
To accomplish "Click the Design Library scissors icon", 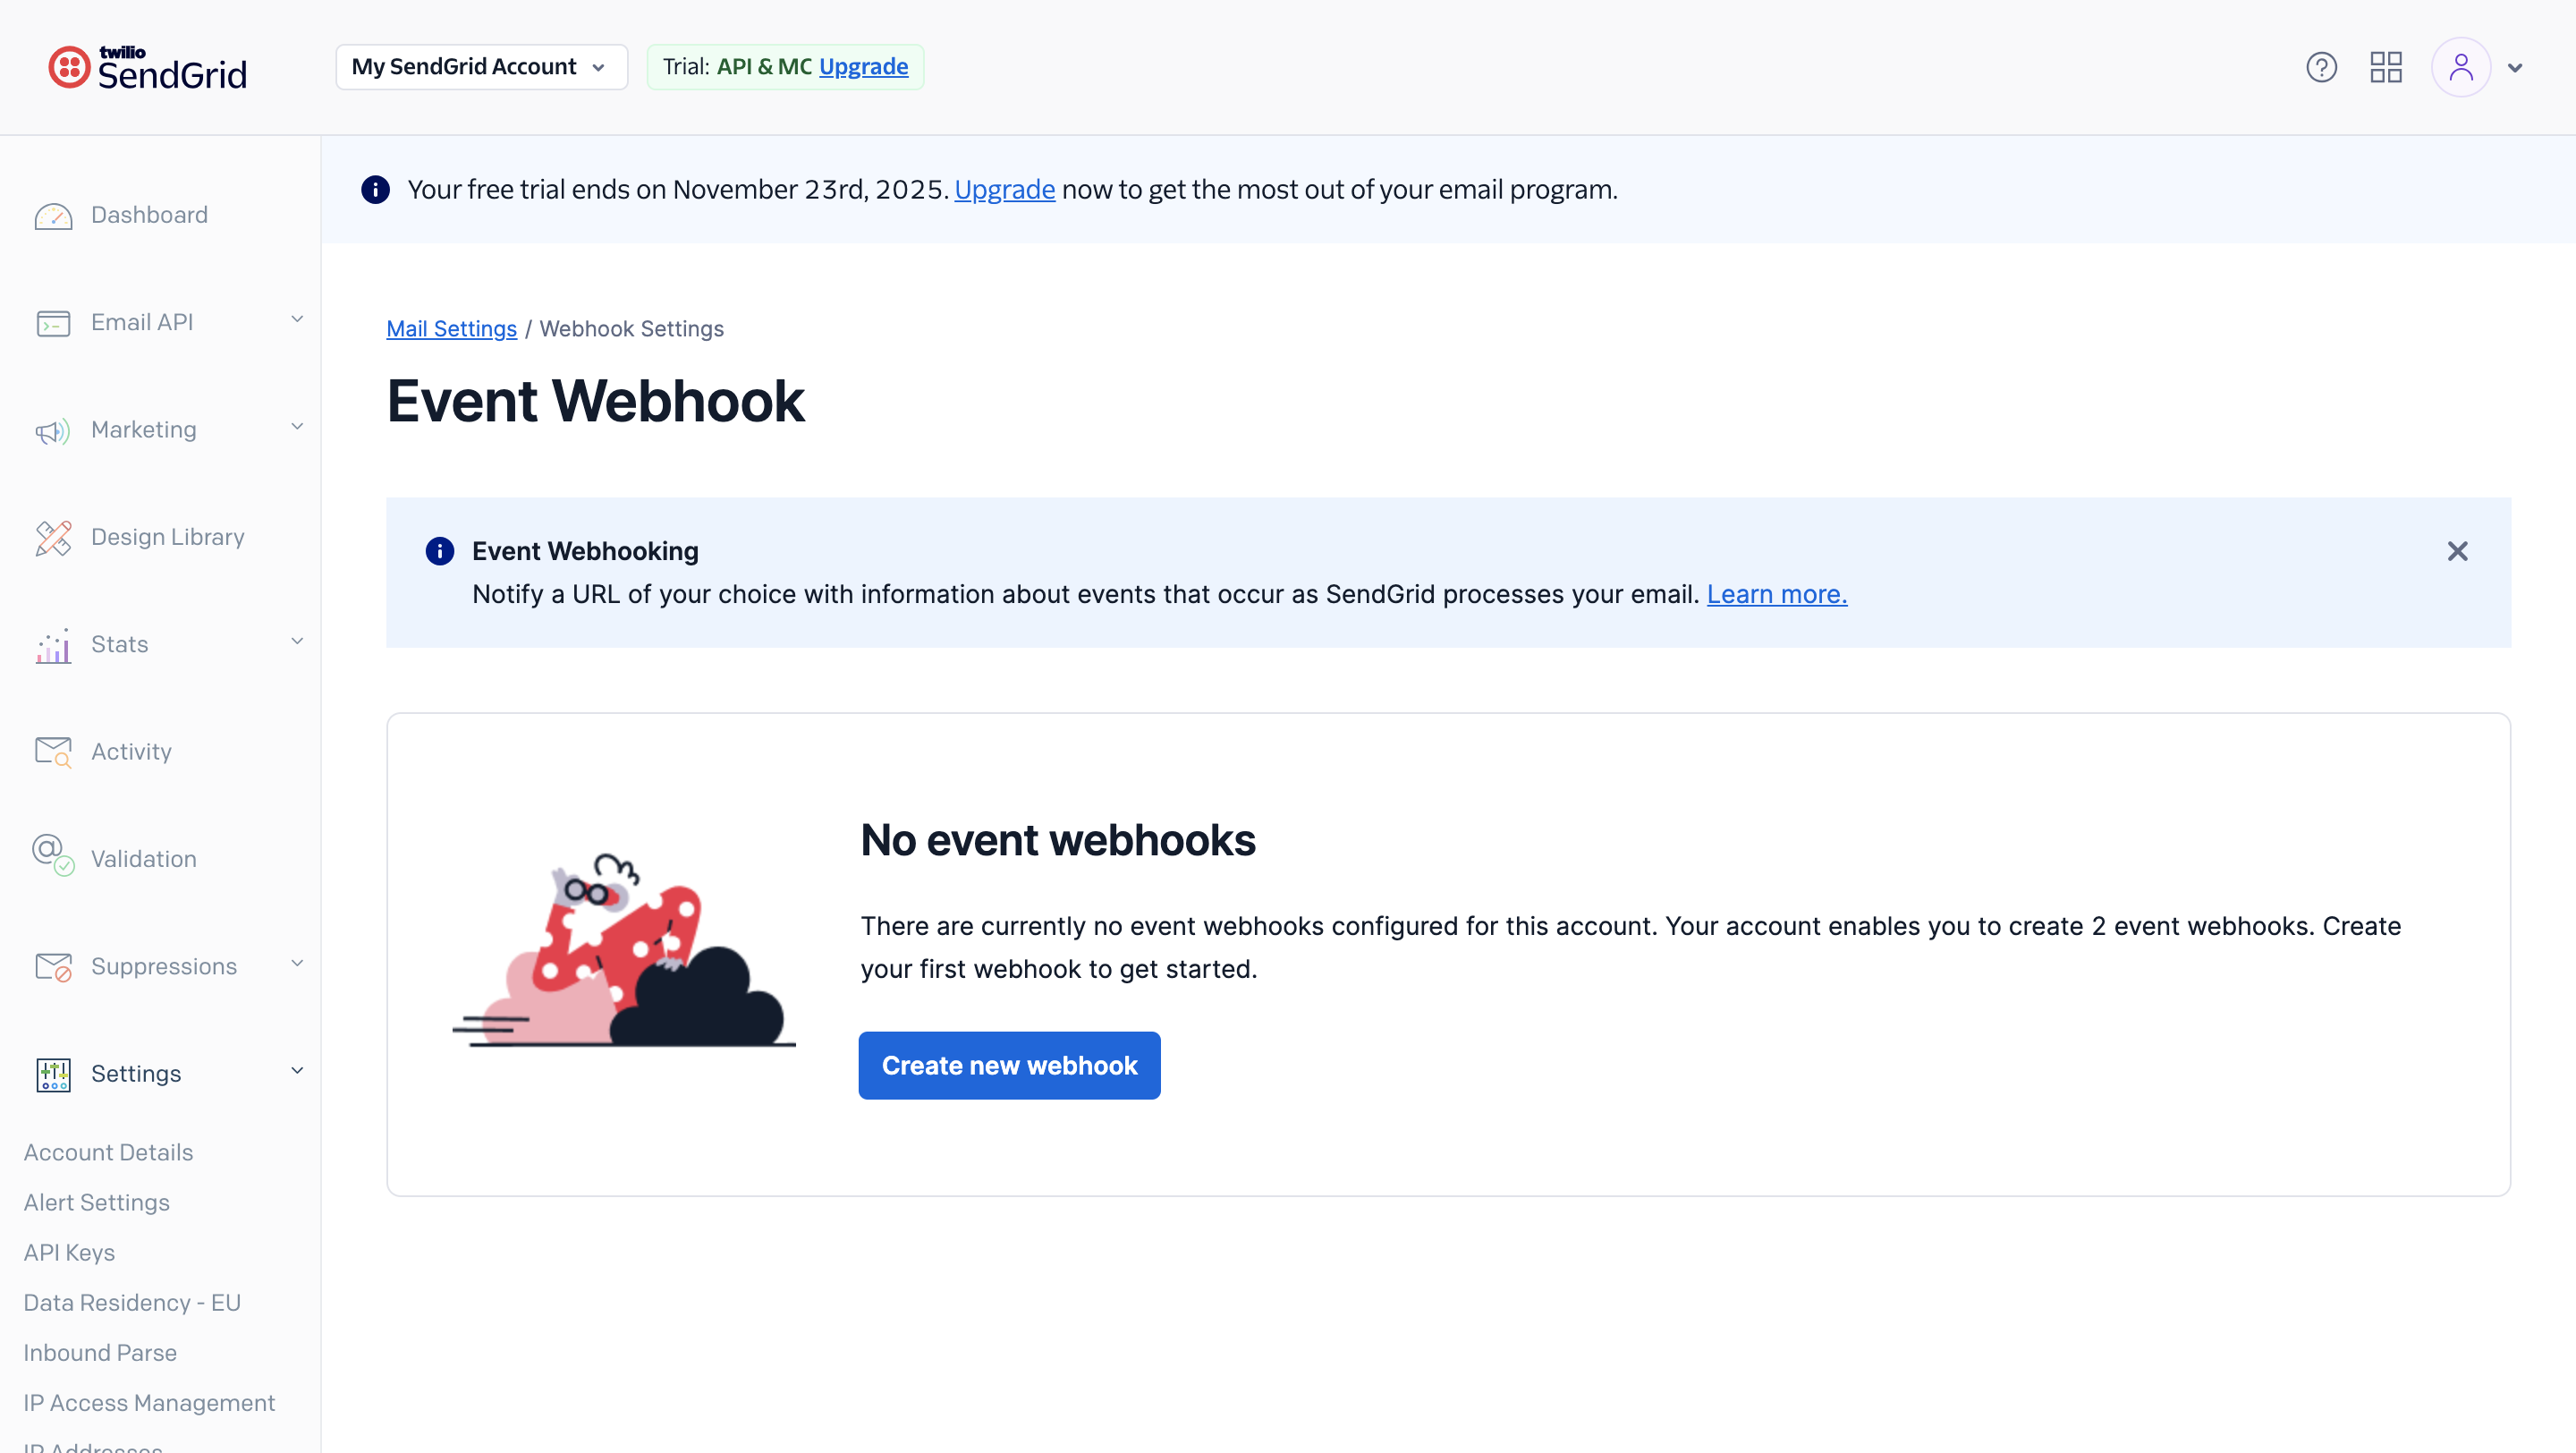I will click(54, 537).
